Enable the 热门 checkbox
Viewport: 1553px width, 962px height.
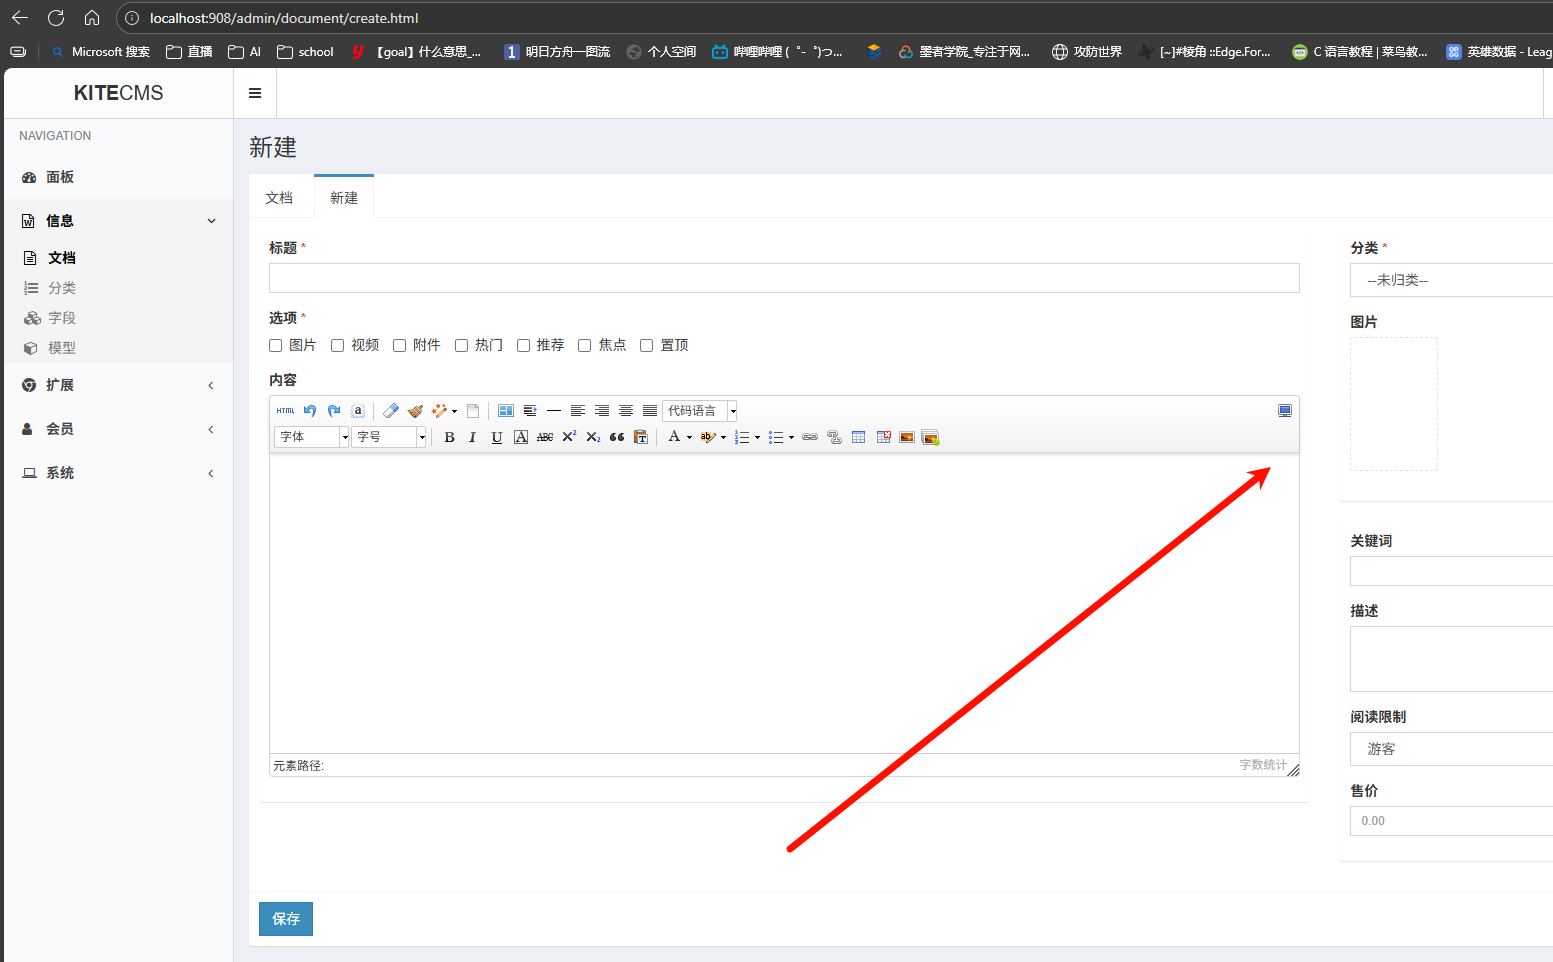(461, 346)
